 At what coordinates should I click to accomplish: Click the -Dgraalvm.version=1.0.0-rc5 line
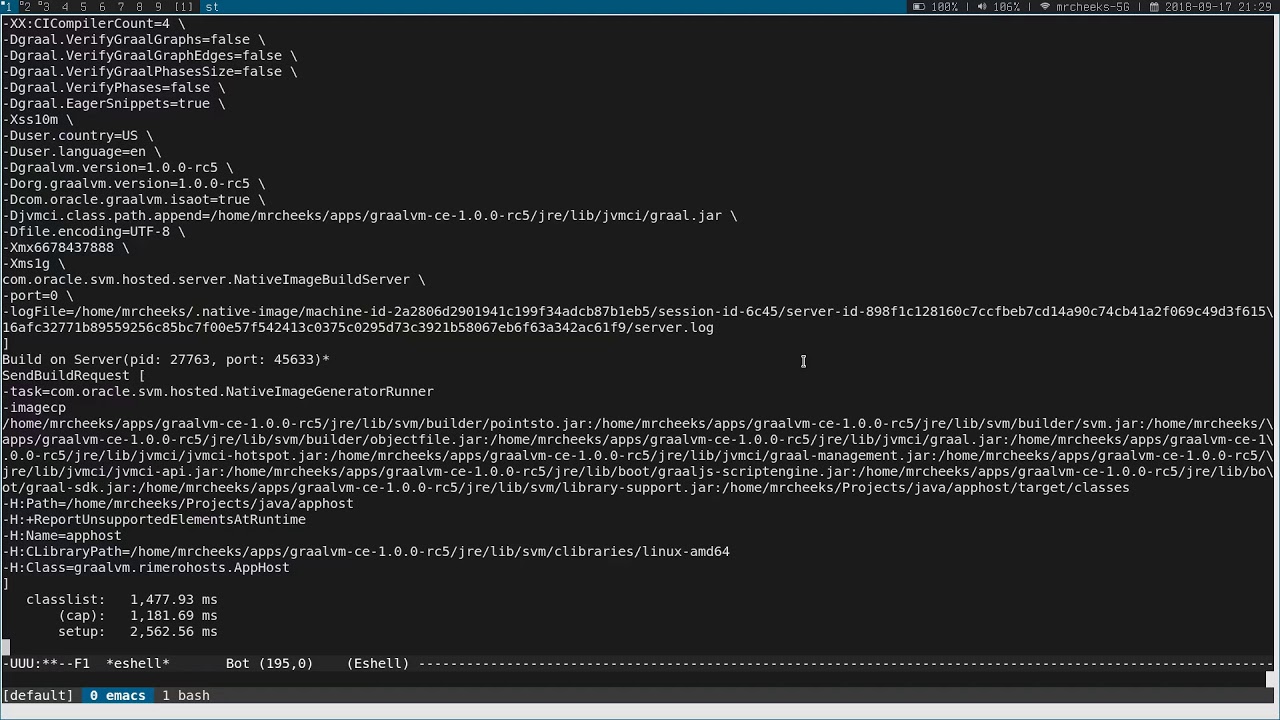coord(118,167)
